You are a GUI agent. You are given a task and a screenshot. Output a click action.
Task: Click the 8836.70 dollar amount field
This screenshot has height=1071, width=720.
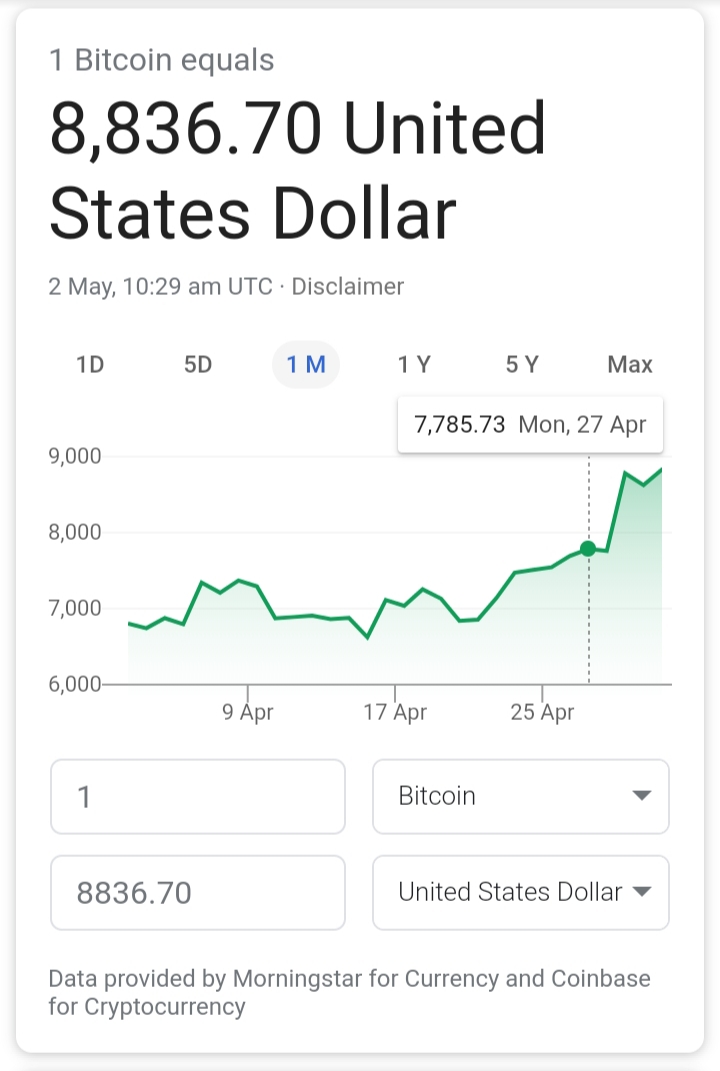coord(197,892)
